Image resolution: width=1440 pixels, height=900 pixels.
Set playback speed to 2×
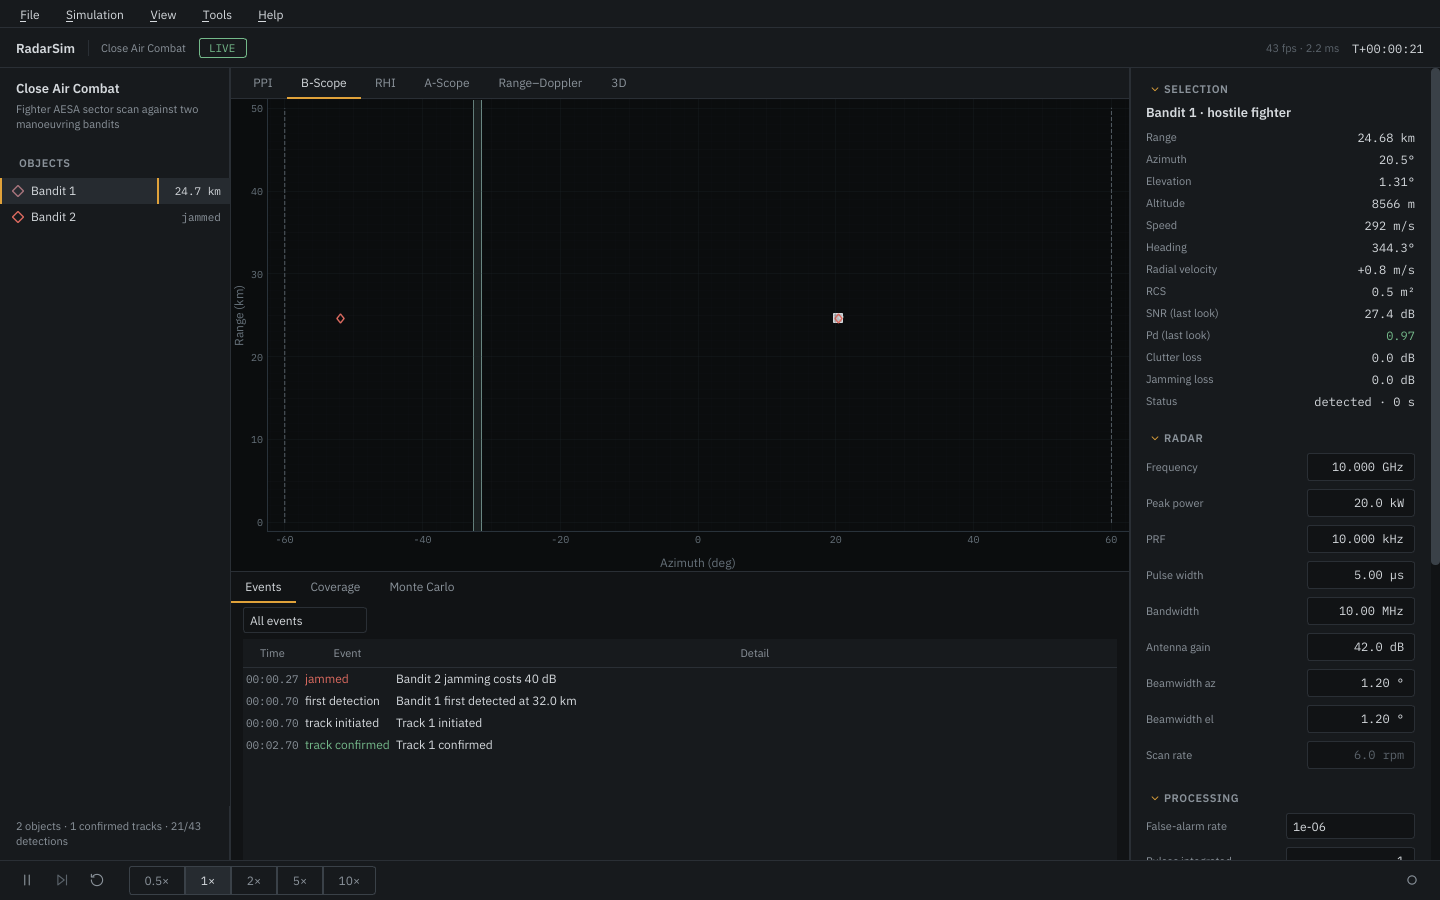[254, 881]
